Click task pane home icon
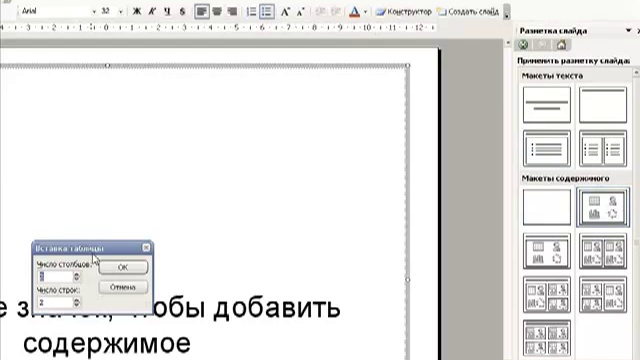 click(x=562, y=45)
